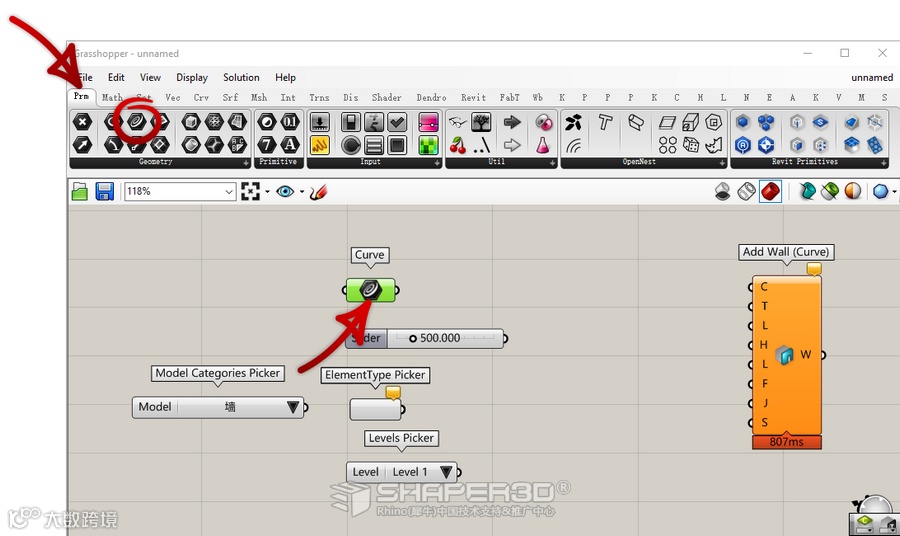This screenshot has height=536, width=900.
Task: Select the Mesh parameter icon
Action: point(214,122)
